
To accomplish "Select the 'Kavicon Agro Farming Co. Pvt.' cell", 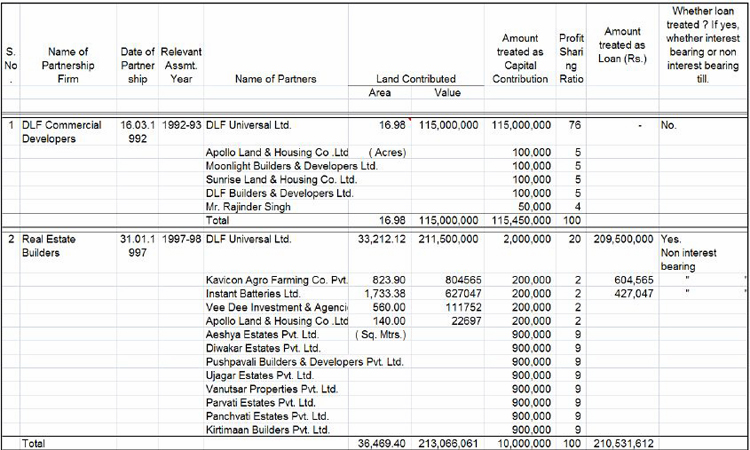I will (x=275, y=282).
